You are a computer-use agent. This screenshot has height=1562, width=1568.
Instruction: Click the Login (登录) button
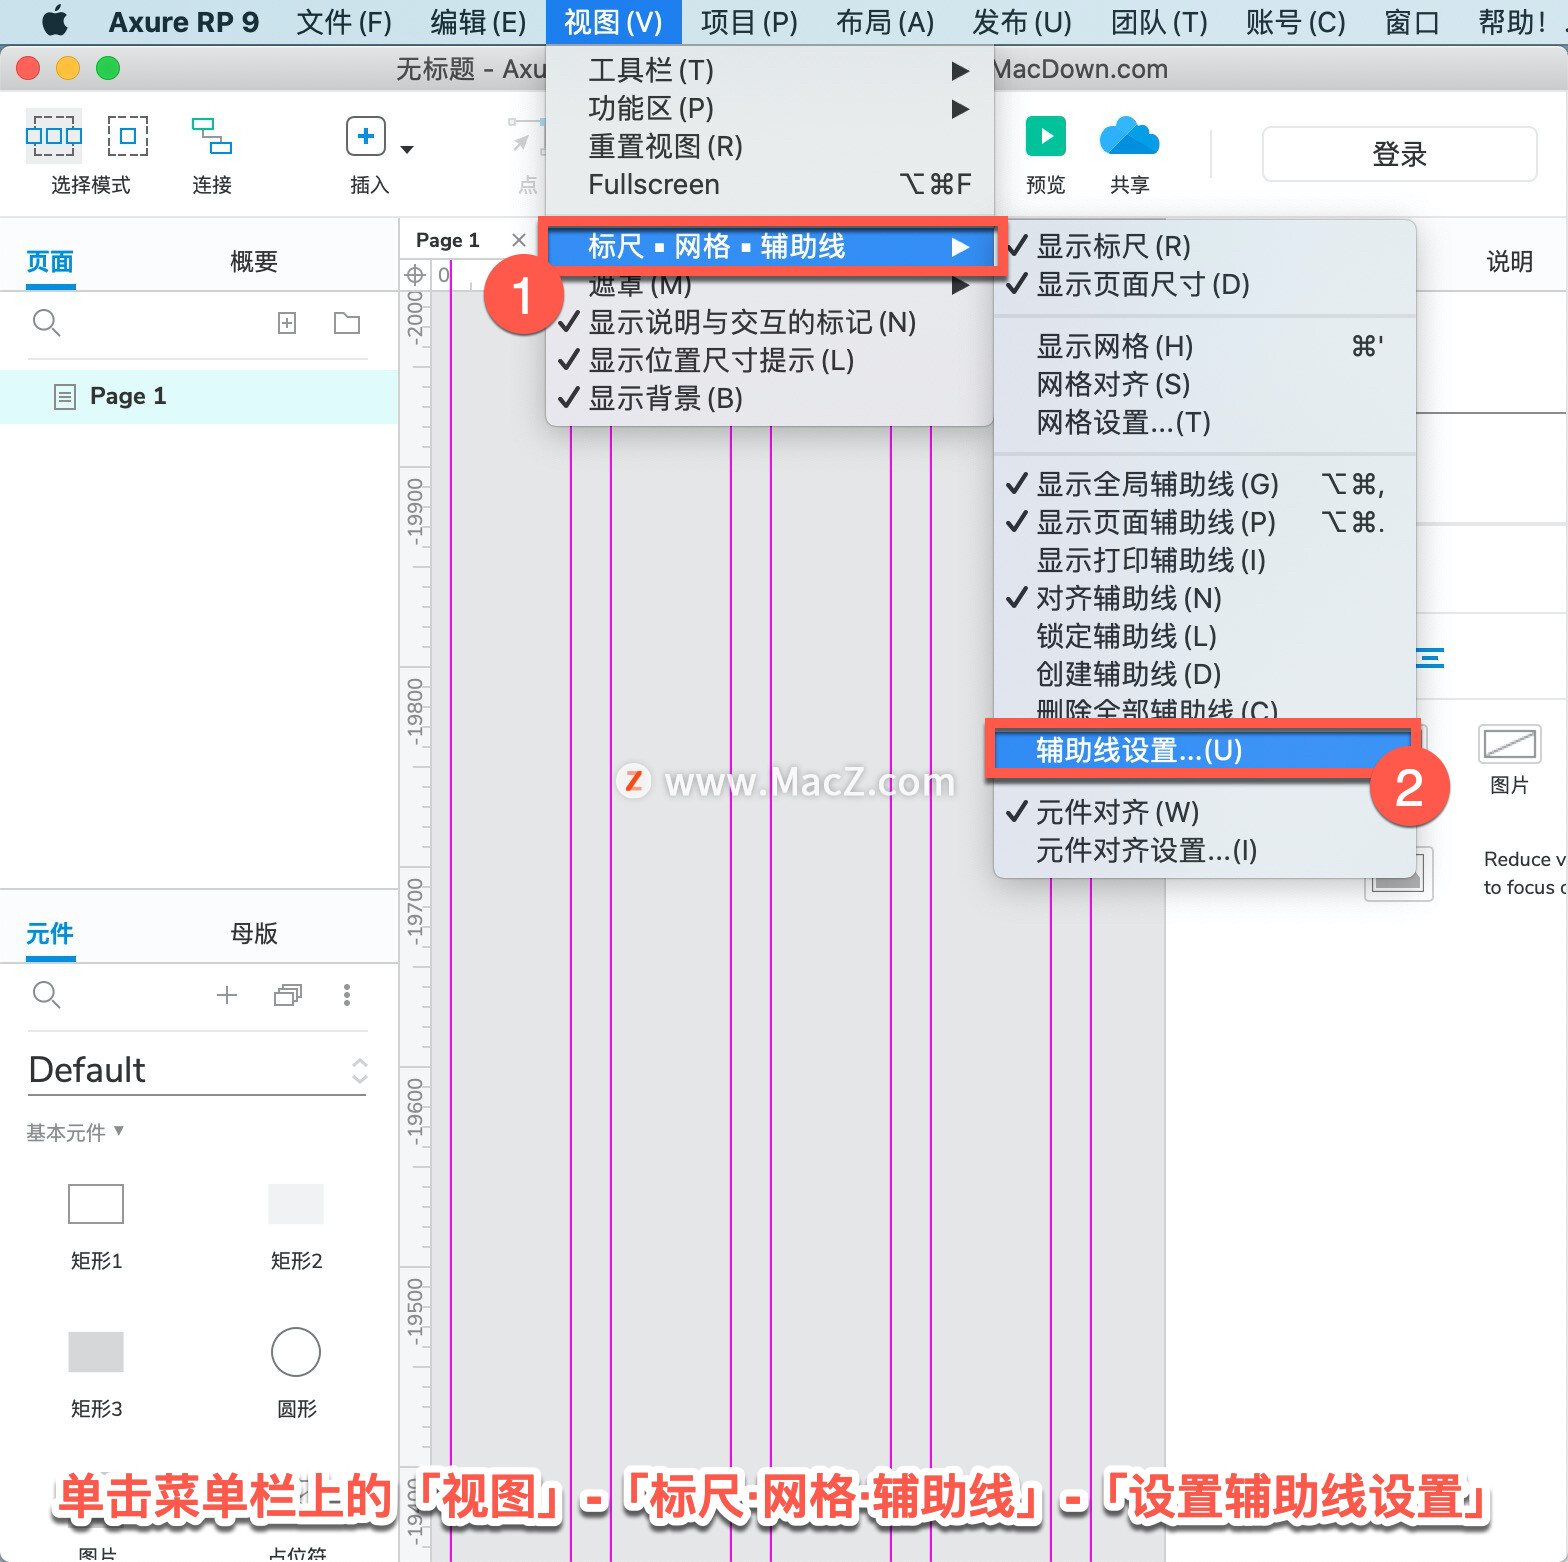pyautogui.click(x=1399, y=154)
